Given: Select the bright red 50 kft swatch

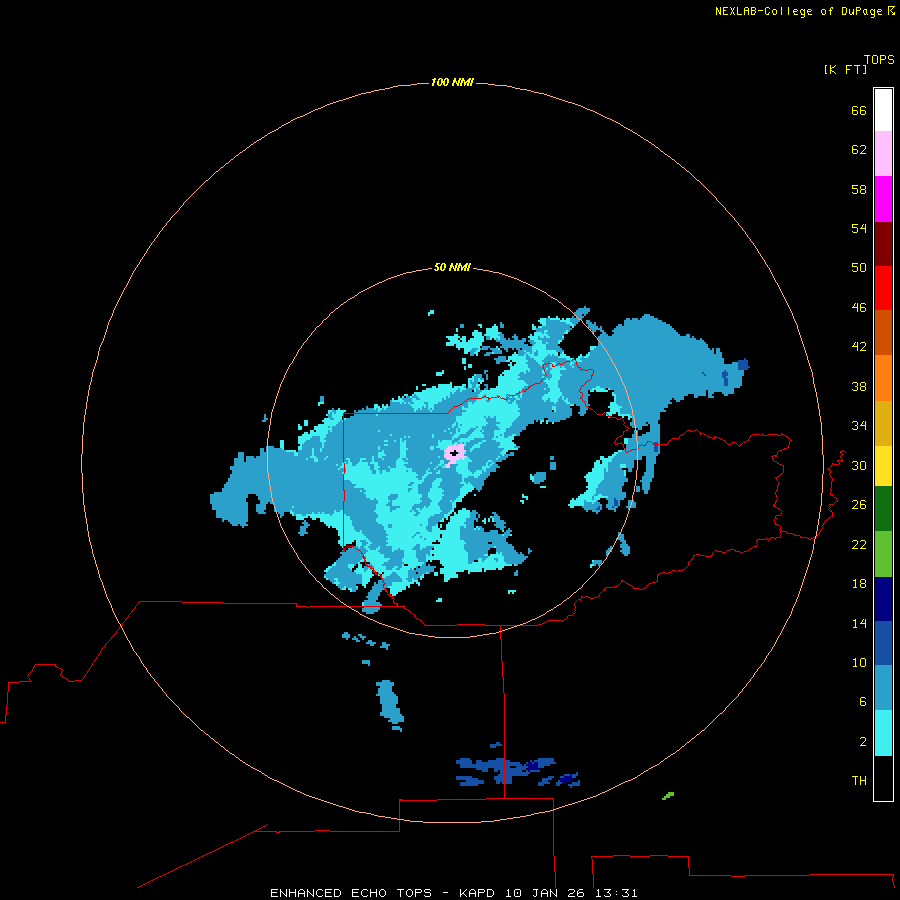Looking at the screenshot, I should [x=883, y=288].
